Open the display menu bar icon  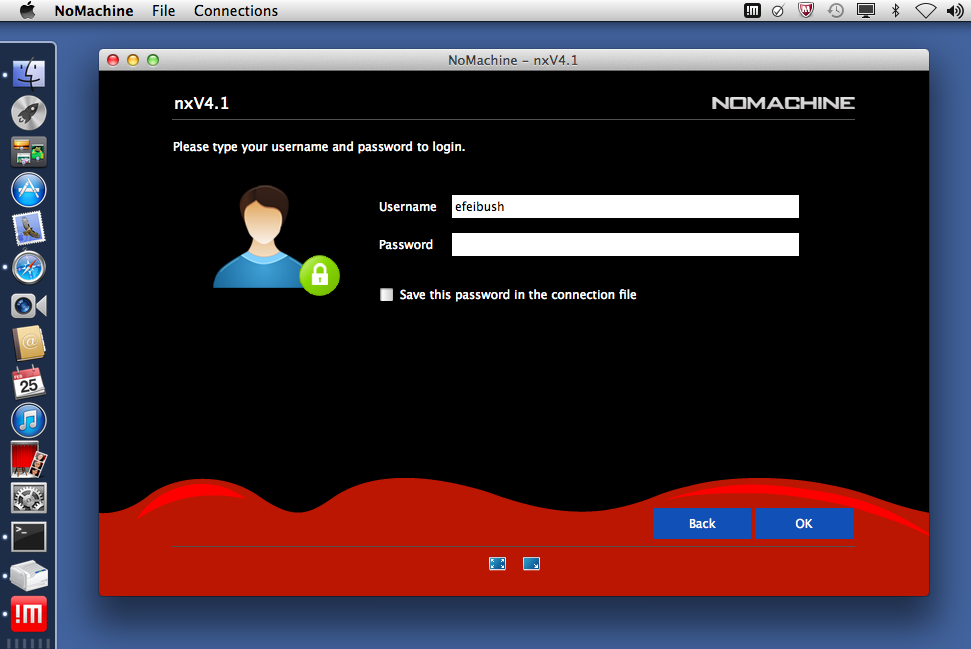[866, 11]
